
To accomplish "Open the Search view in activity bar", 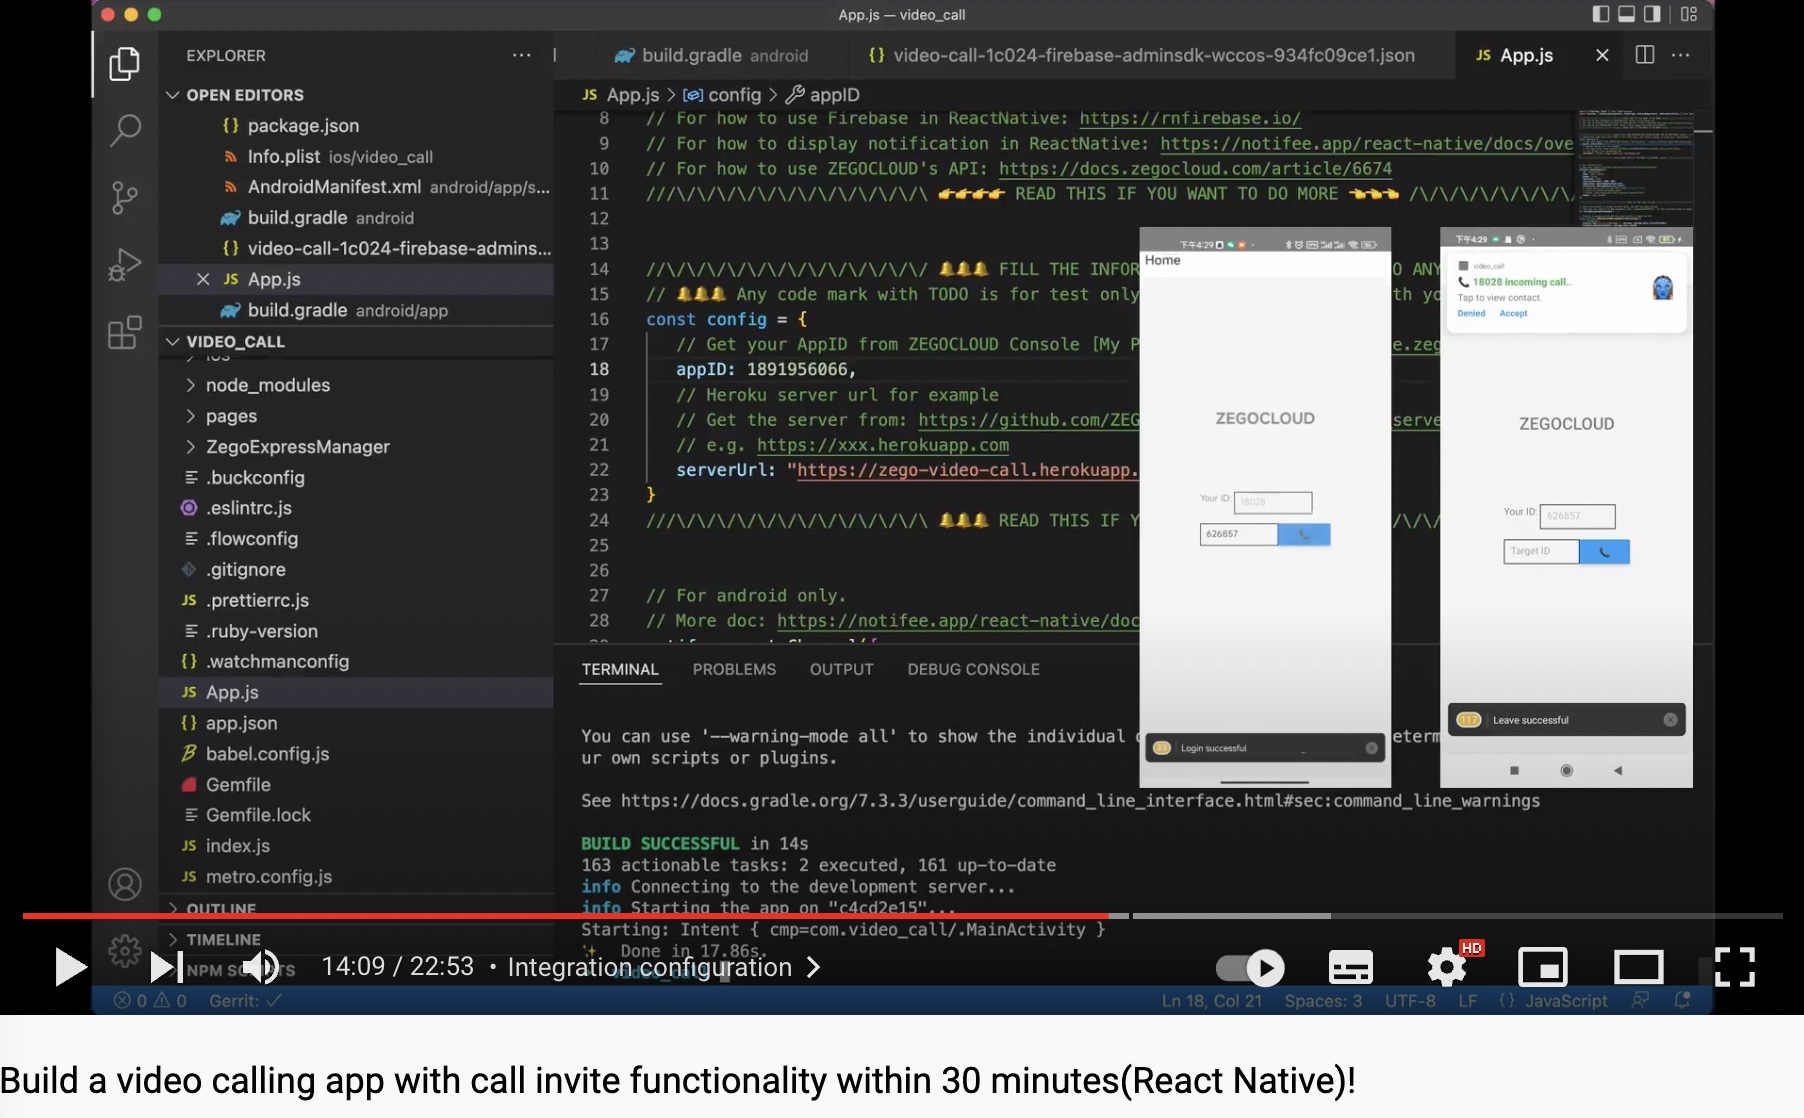I will coord(124,130).
